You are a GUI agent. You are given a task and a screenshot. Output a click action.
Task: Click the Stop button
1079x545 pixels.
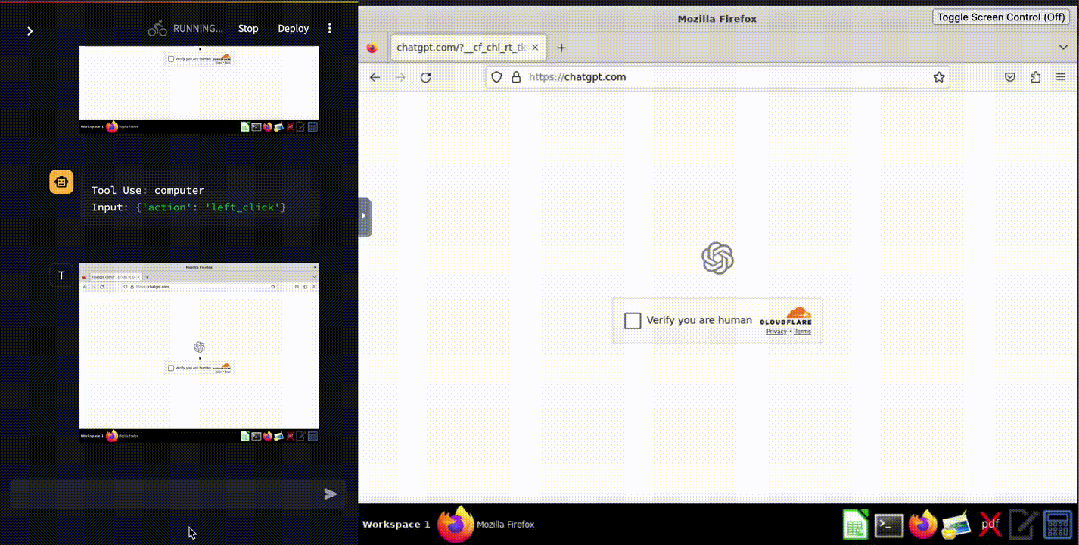(x=248, y=29)
